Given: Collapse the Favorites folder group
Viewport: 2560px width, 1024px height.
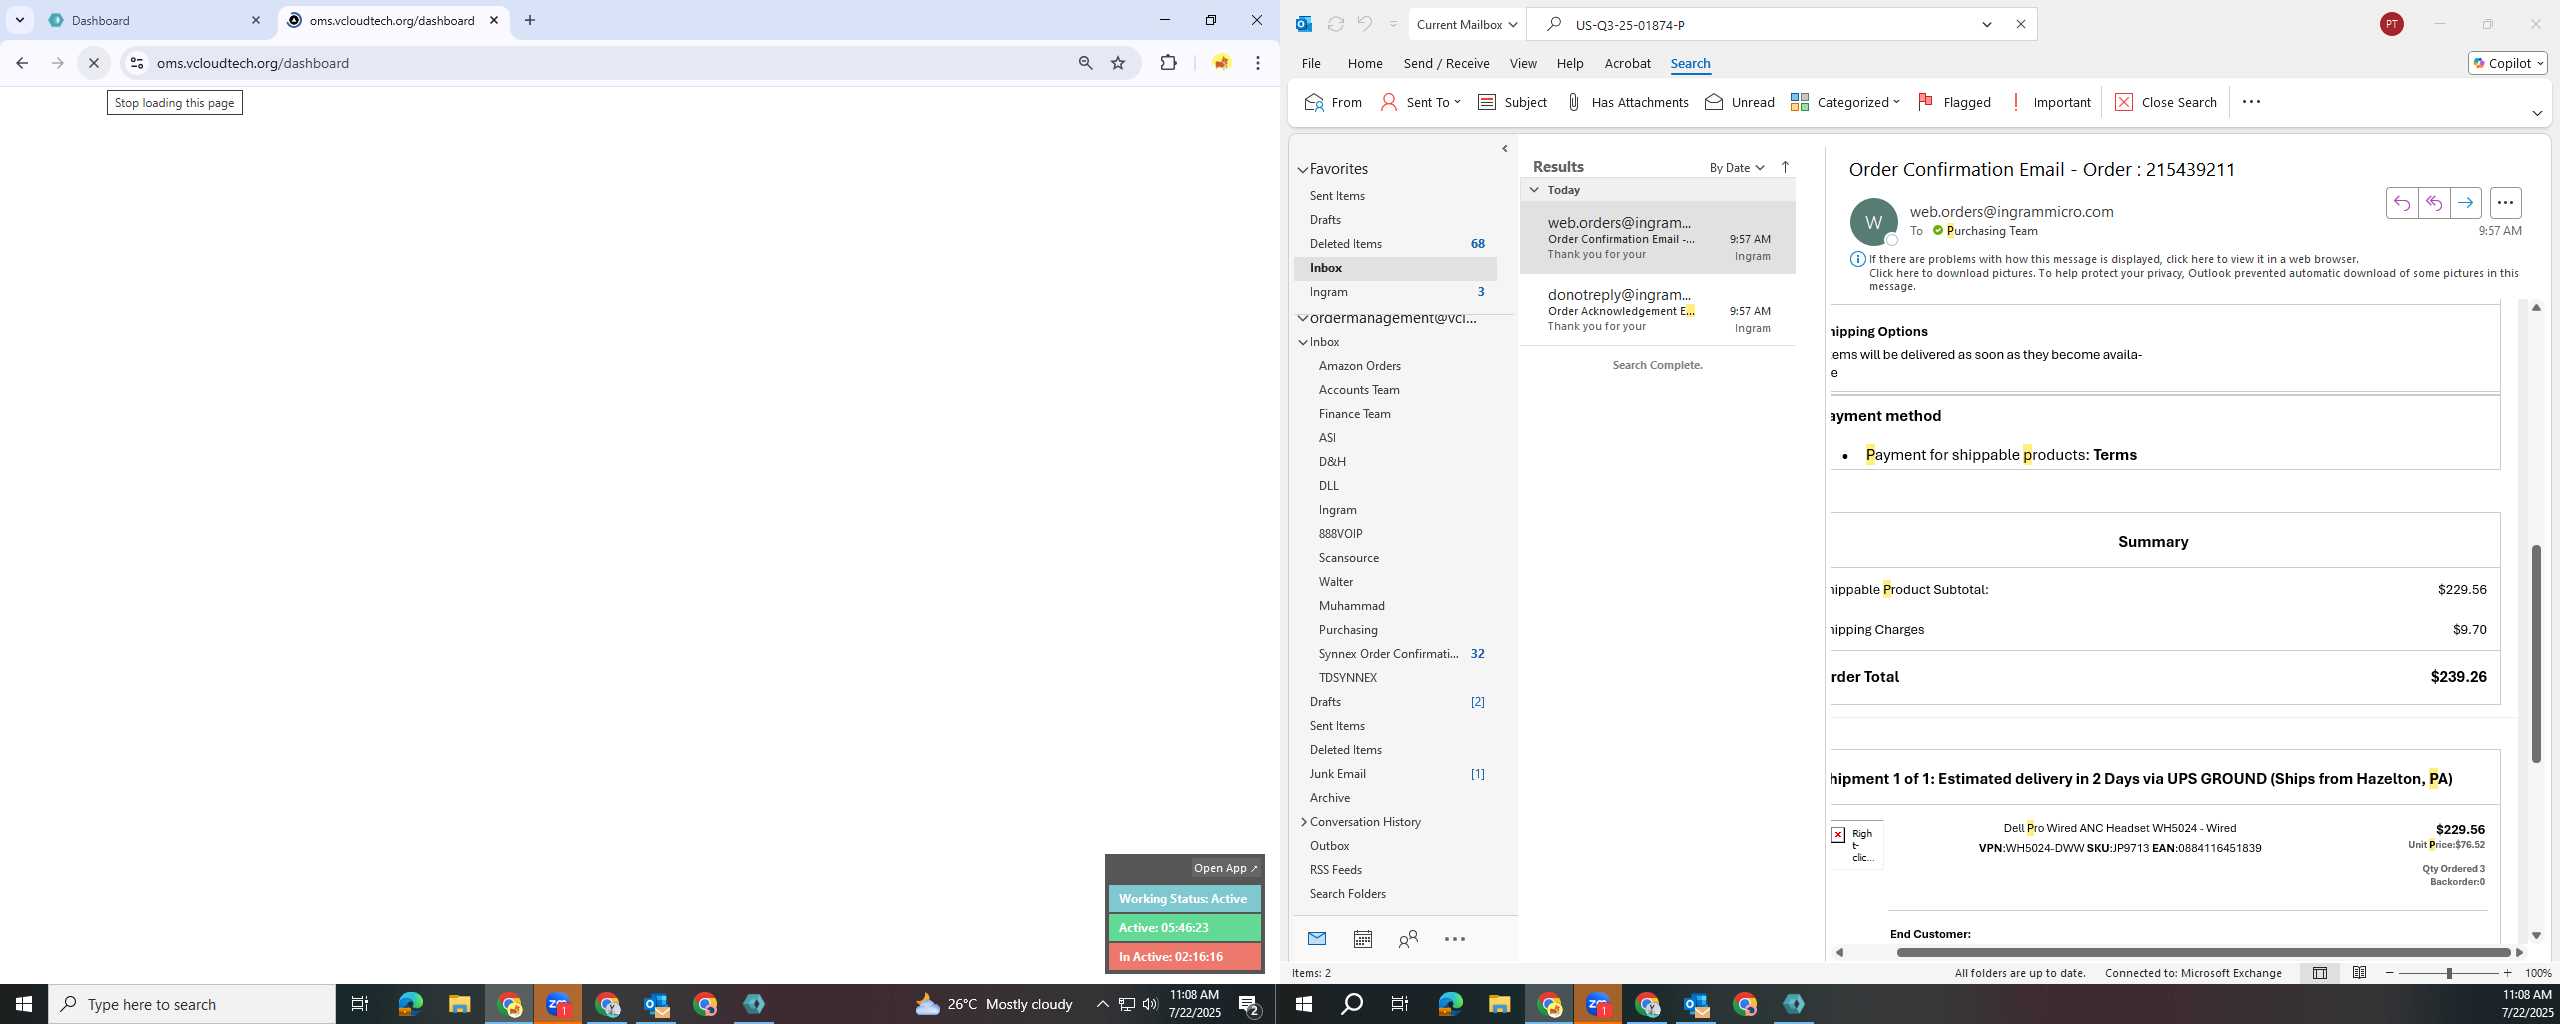Looking at the screenshot, I should (1303, 170).
